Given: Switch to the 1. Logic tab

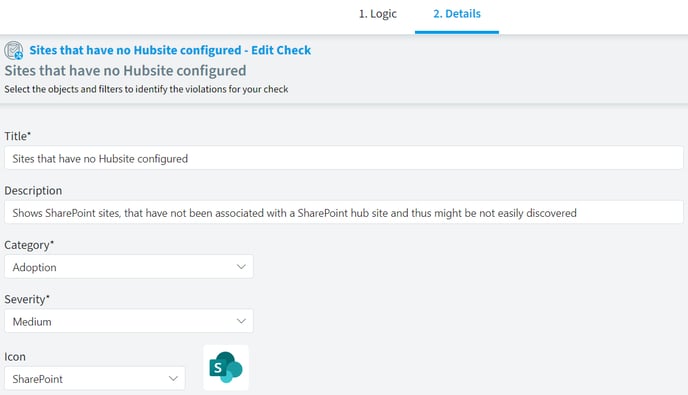Looking at the screenshot, I should pyautogui.click(x=378, y=14).
